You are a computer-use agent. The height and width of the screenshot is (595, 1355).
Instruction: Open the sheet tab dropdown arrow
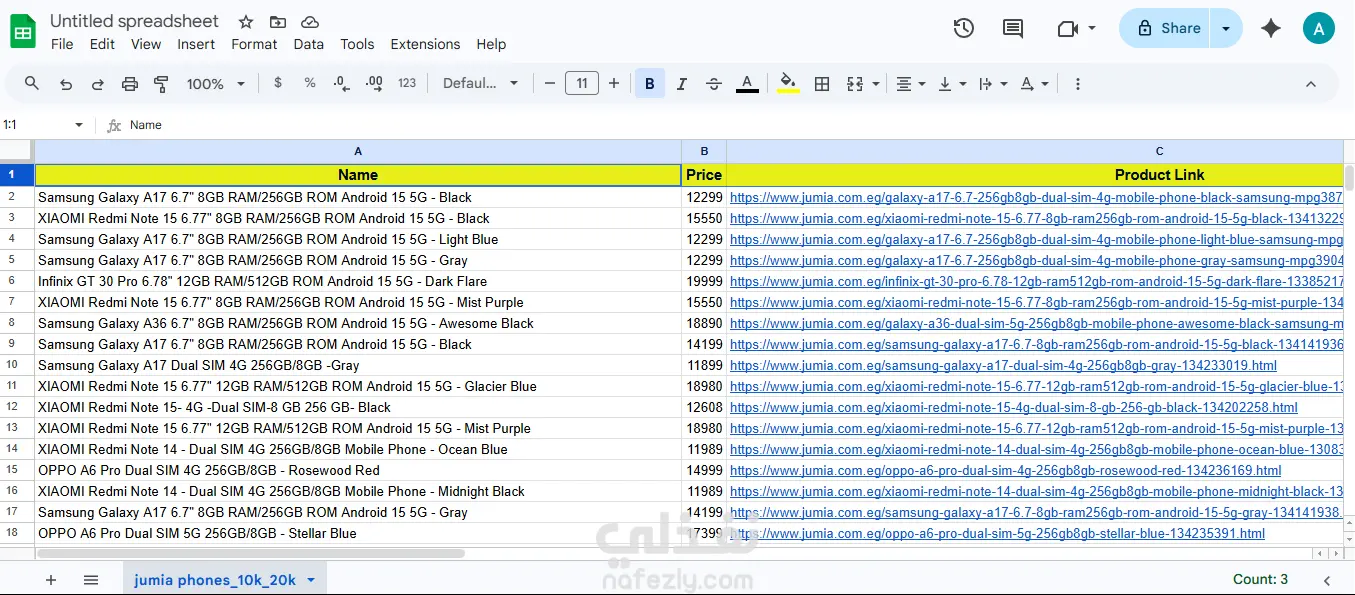pos(311,580)
